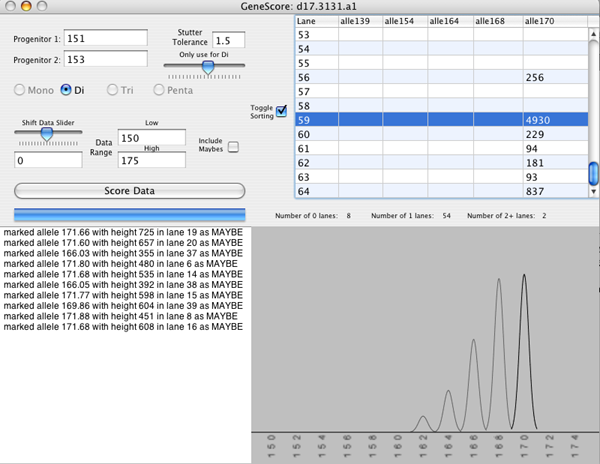
Task: Select lane 55 row
Action: (442, 63)
